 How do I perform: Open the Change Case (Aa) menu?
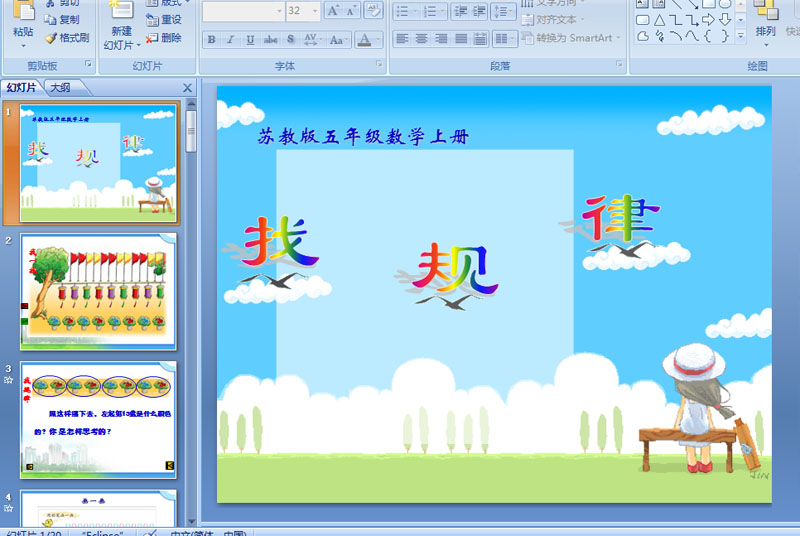[338, 39]
